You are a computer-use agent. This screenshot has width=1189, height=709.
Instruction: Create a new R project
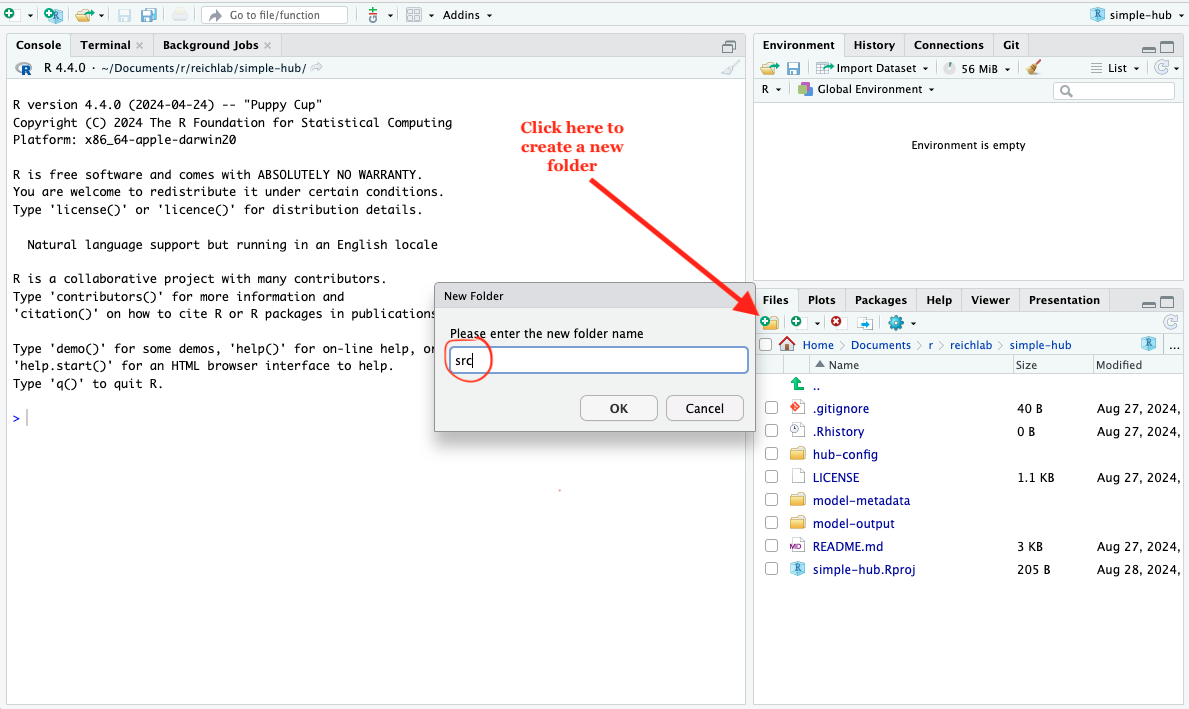[x=53, y=14]
